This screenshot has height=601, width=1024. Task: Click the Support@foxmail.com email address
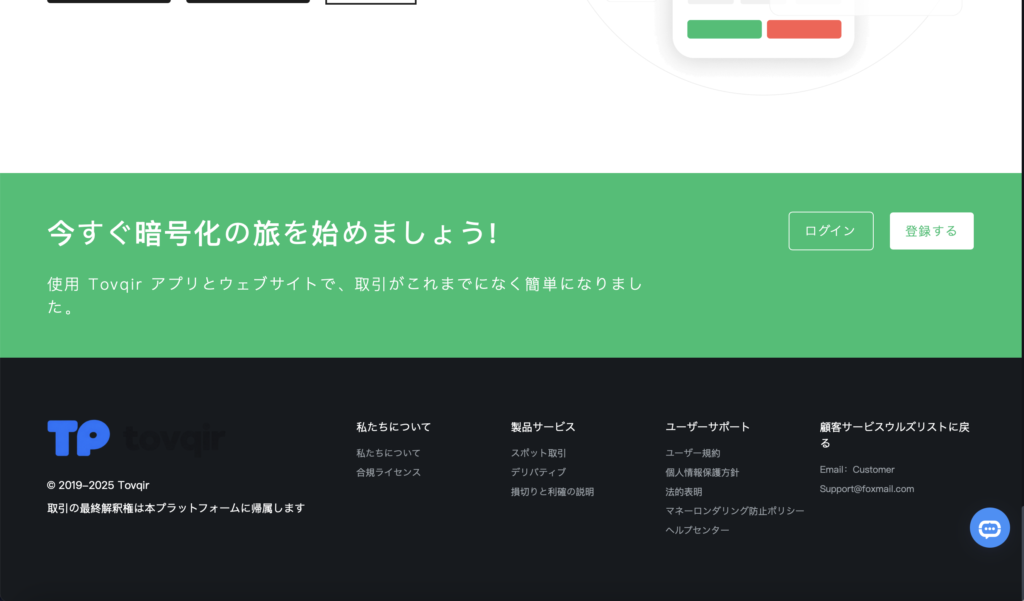point(867,489)
